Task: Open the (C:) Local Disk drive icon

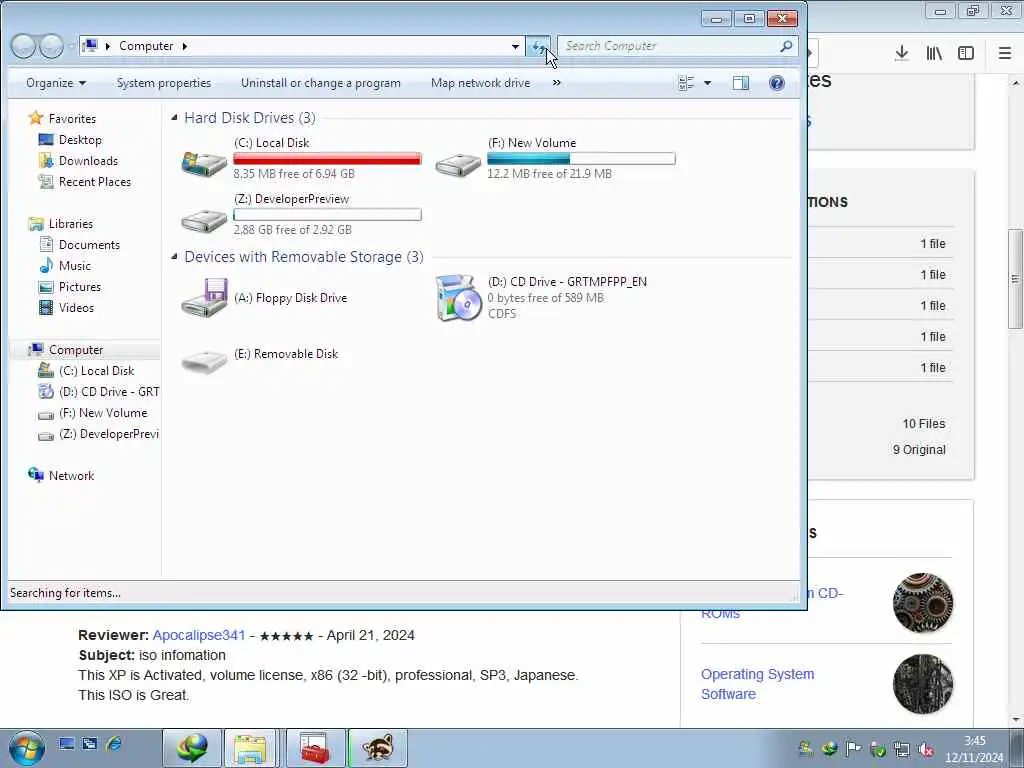Action: point(204,163)
